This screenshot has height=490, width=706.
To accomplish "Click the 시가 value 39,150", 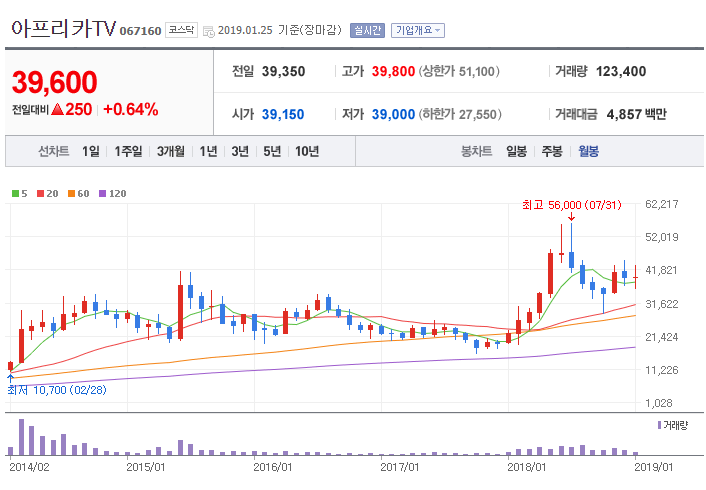I will [x=283, y=114].
